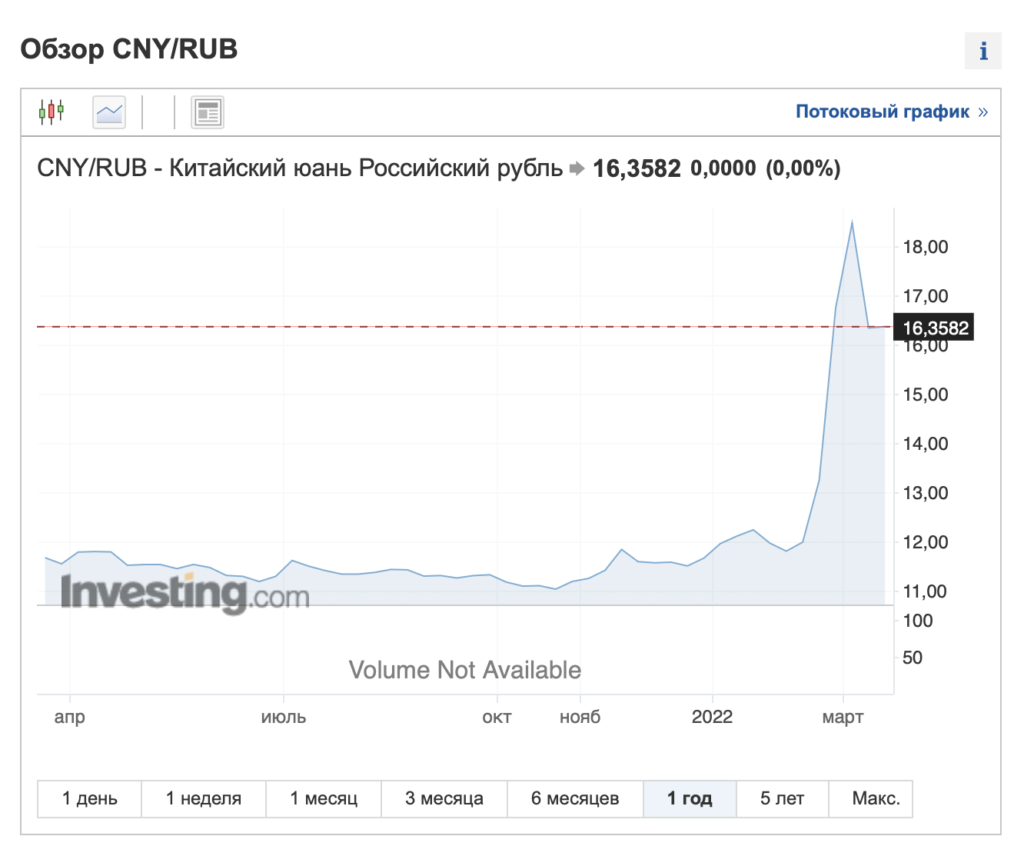Click the март date axis label
The width and height of the screenshot is (1024, 866).
(x=842, y=717)
